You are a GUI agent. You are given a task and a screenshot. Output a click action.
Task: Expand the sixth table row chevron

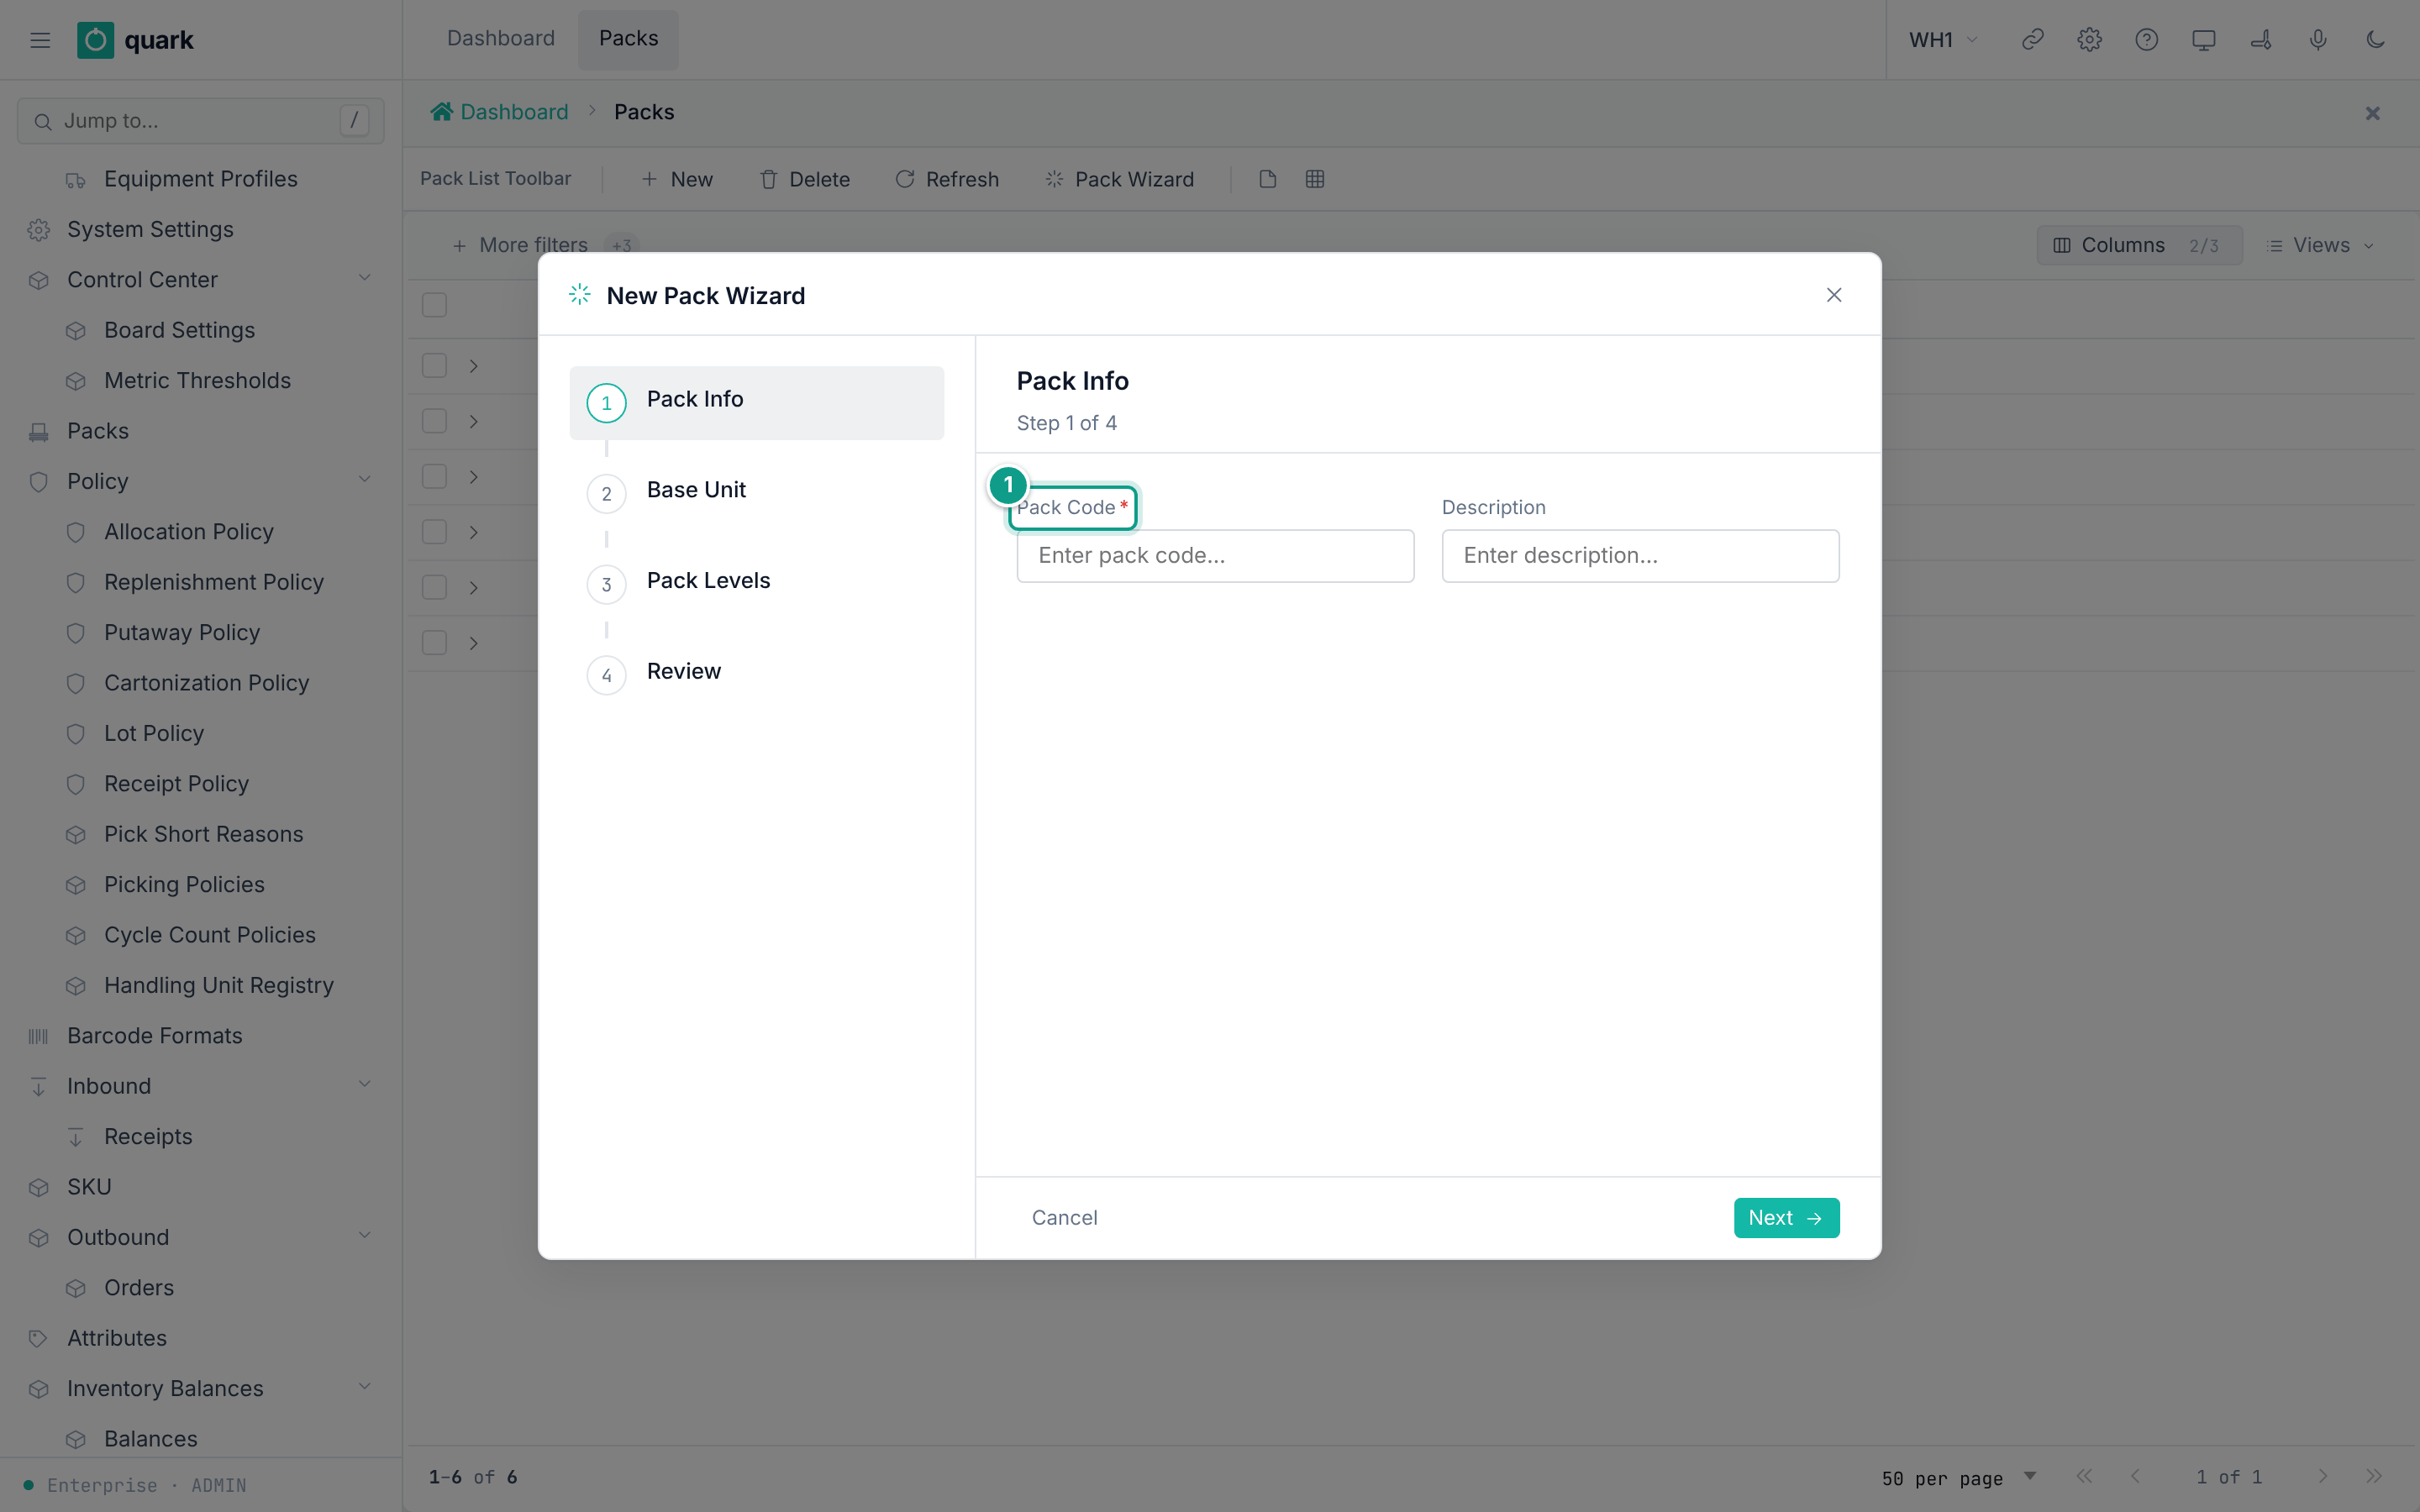(x=474, y=643)
